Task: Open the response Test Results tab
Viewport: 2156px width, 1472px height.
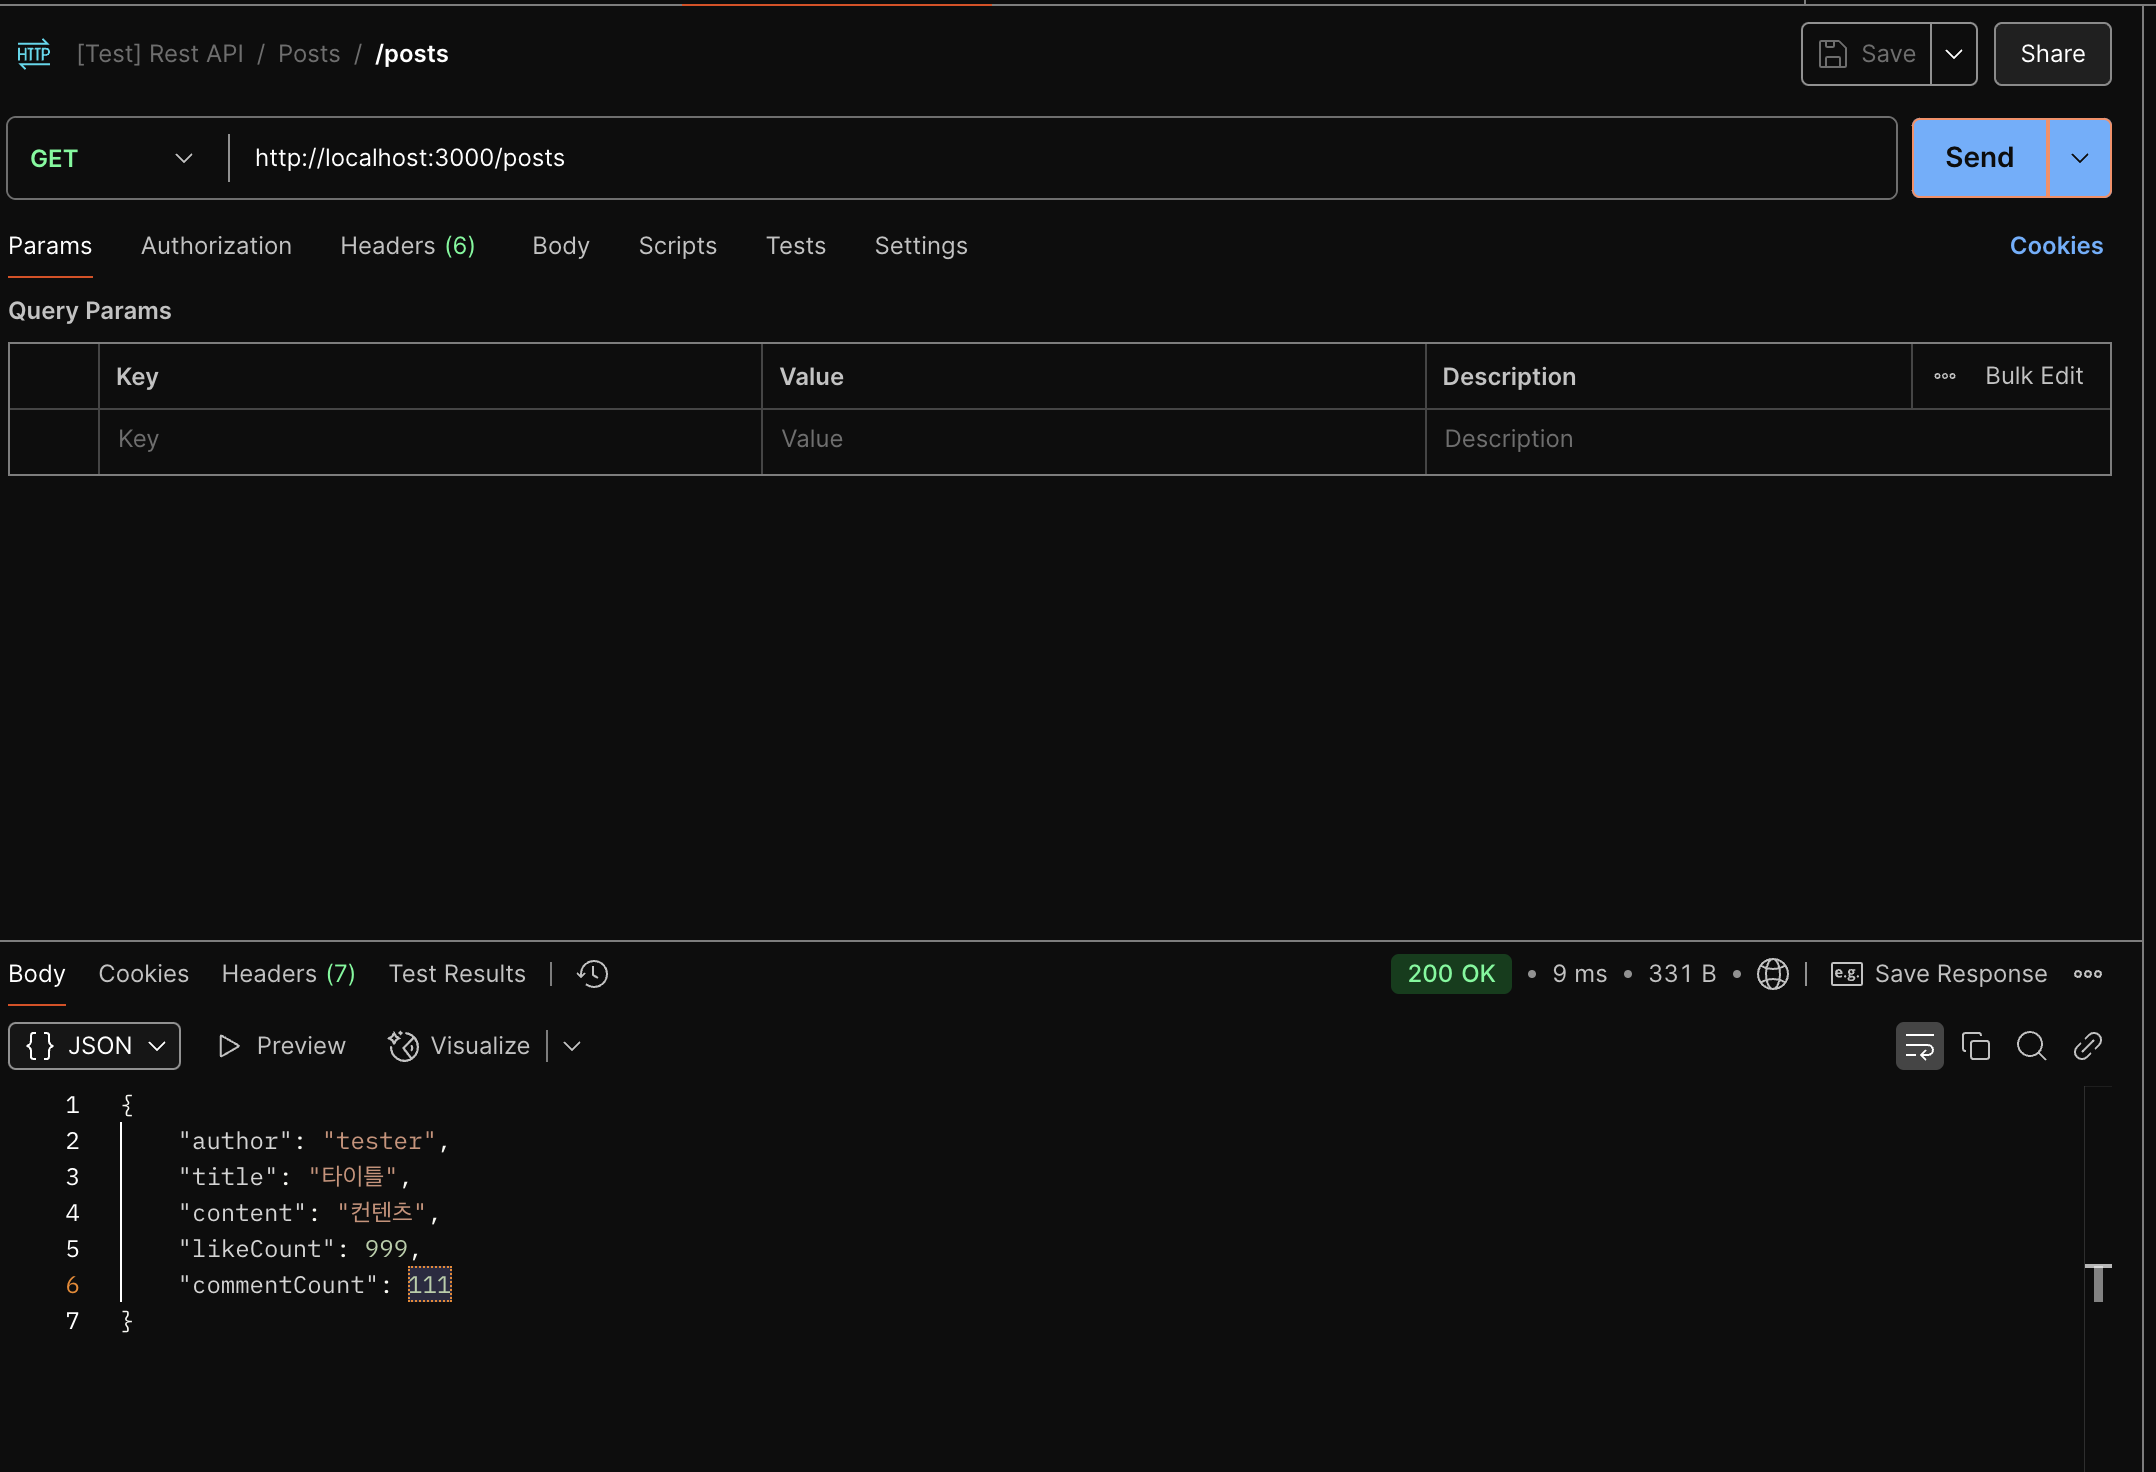Action: [457, 974]
